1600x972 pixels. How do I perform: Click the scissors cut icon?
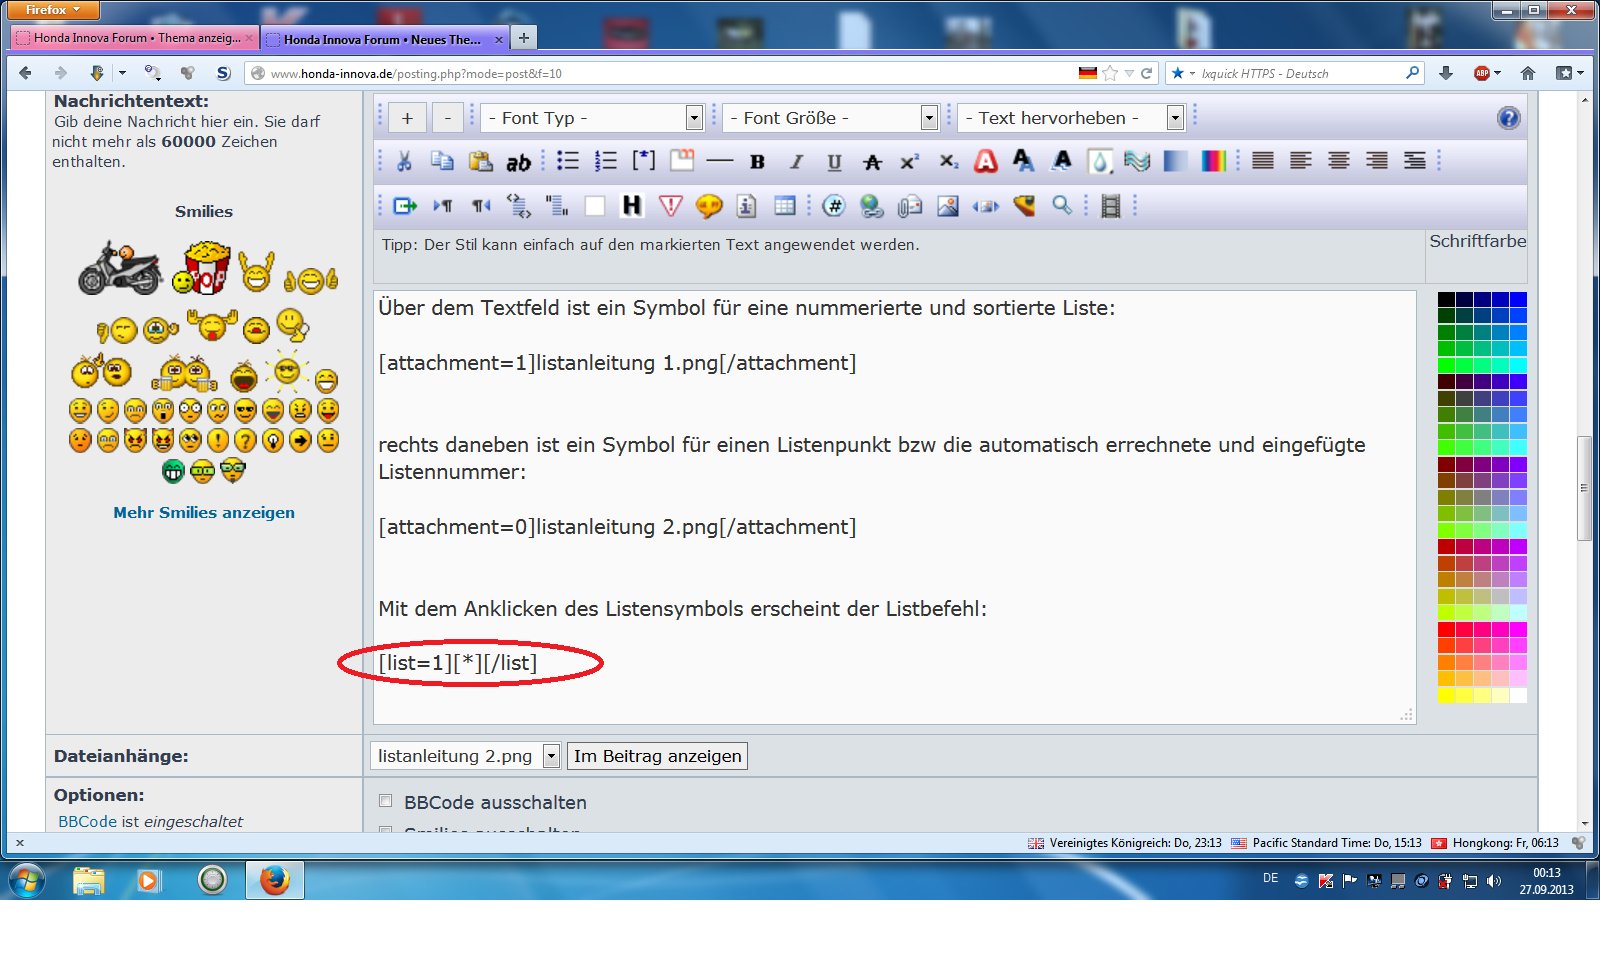[404, 161]
